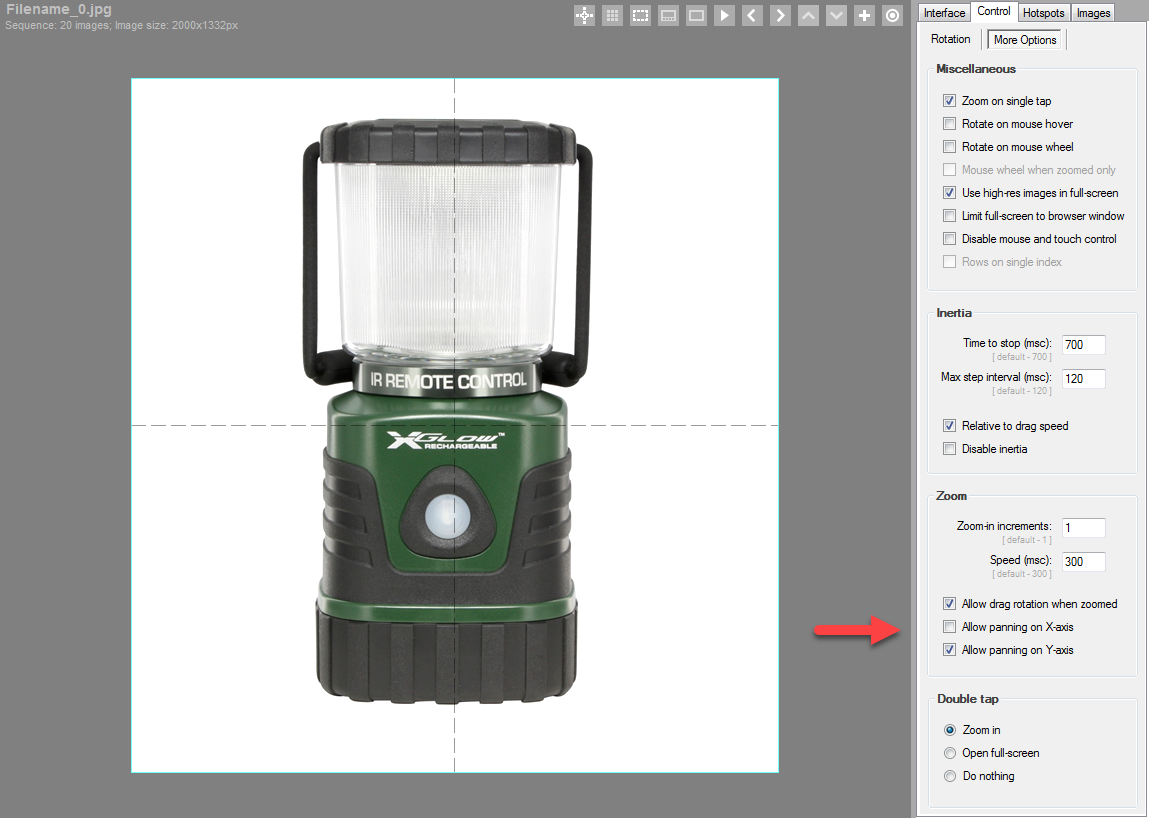Enable Rotate on mouse hover

click(x=950, y=124)
